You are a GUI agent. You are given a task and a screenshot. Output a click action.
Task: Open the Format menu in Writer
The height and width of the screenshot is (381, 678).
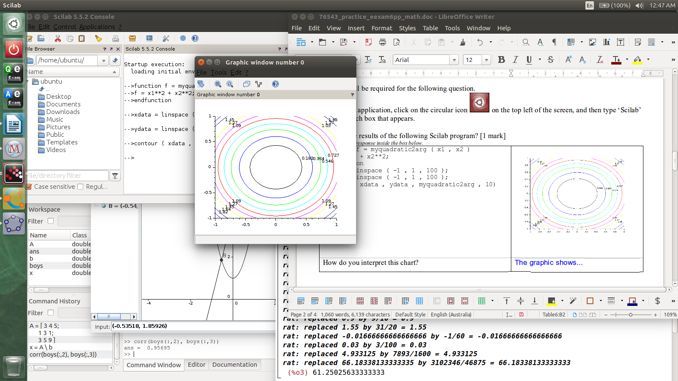pyautogui.click(x=381, y=28)
